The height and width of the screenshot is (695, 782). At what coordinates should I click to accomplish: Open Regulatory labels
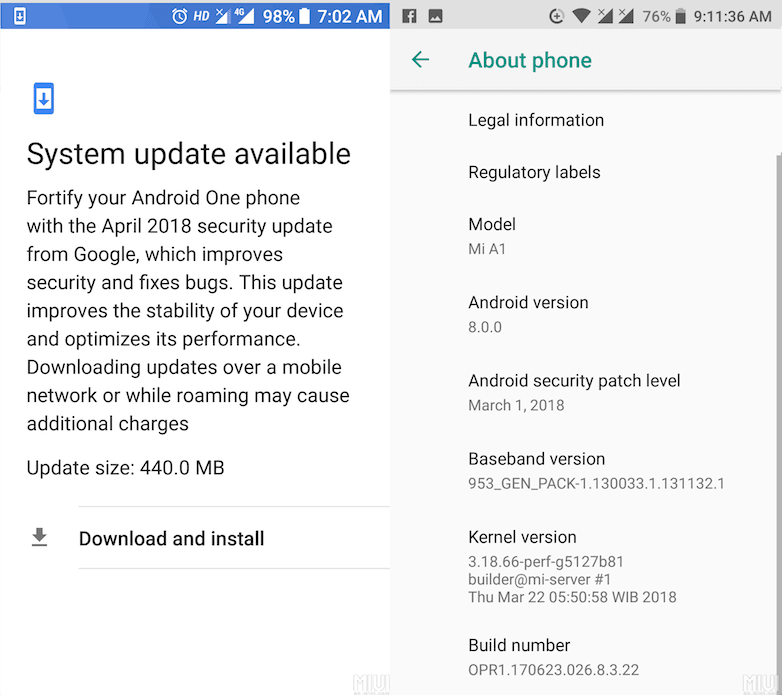[x=586, y=172]
